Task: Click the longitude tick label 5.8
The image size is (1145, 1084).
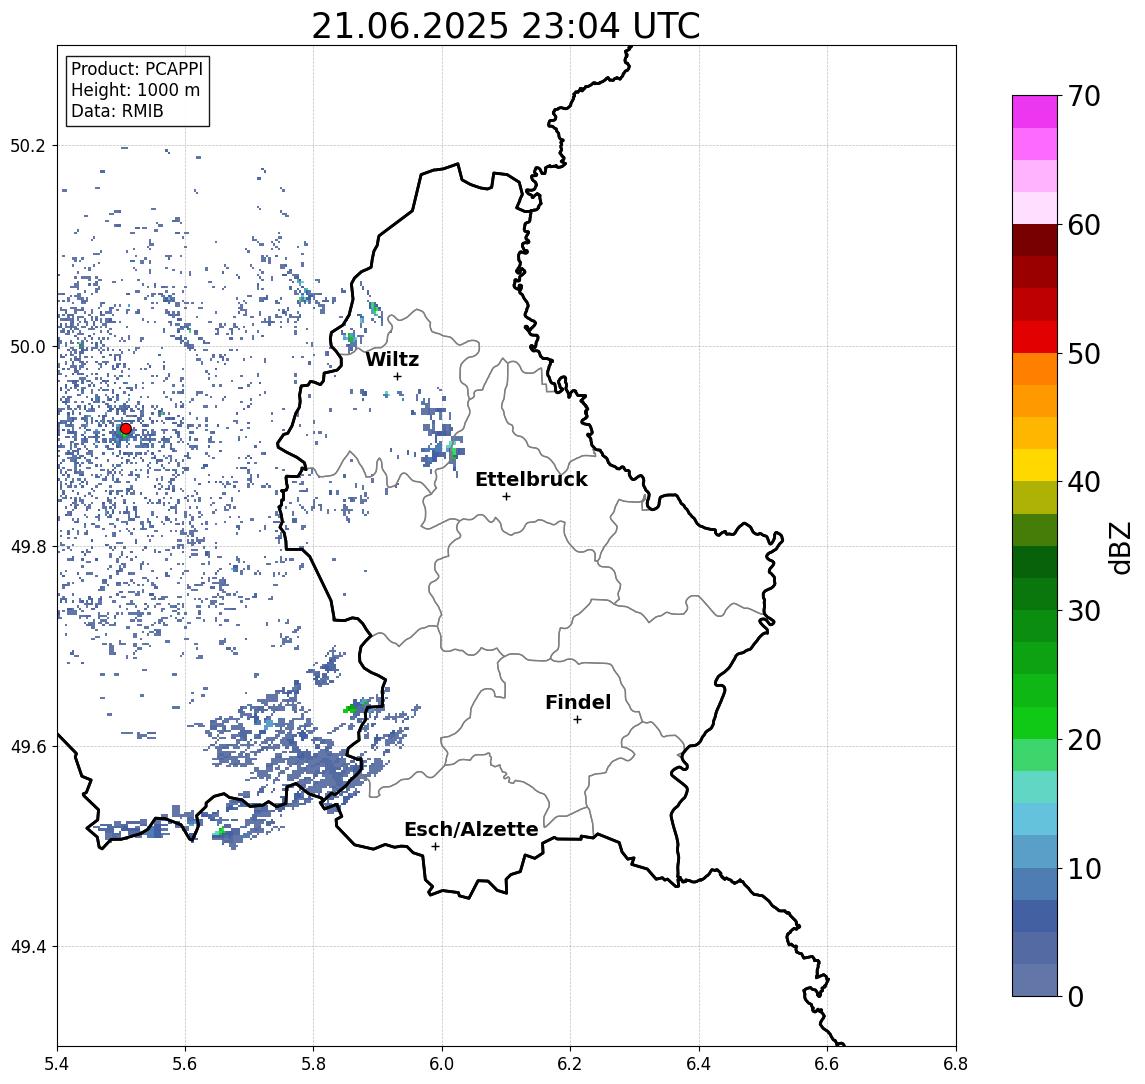Action: click(x=314, y=1064)
